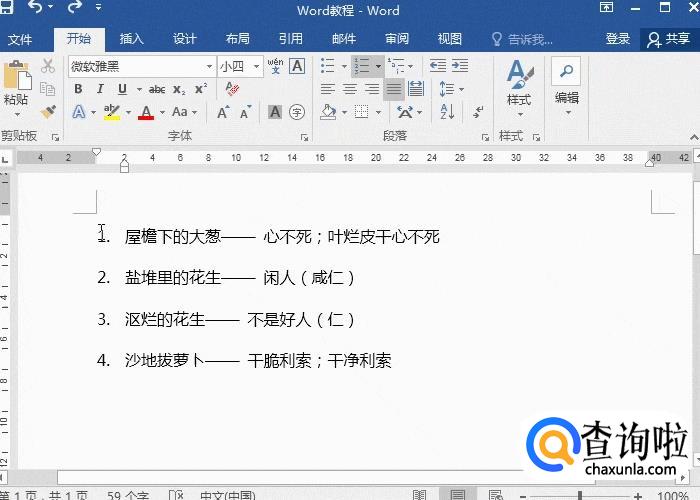Click the Undo arrow icon
This screenshot has width=700, height=500.
pyautogui.click(x=35, y=6)
